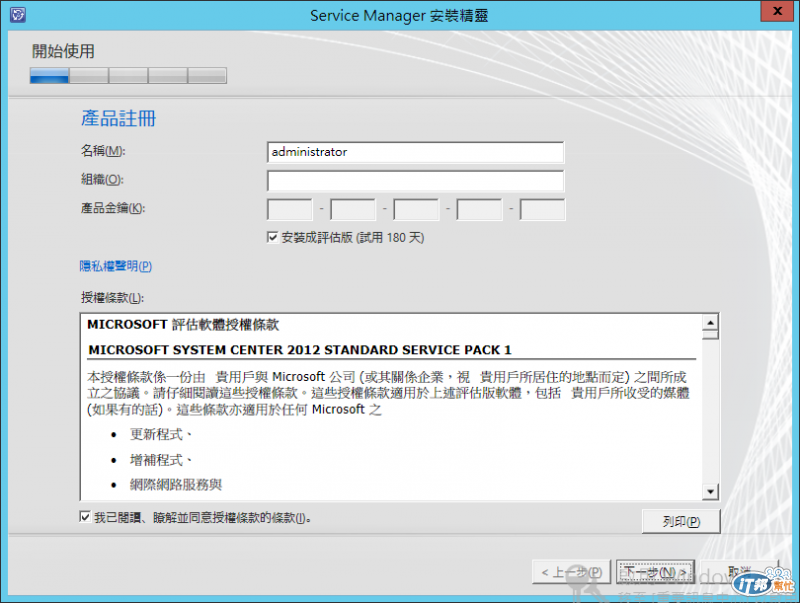This screenshot has width=800, height=603.
Task: Click the 名稱 name field with administrator
Action: tap(415, 152)
